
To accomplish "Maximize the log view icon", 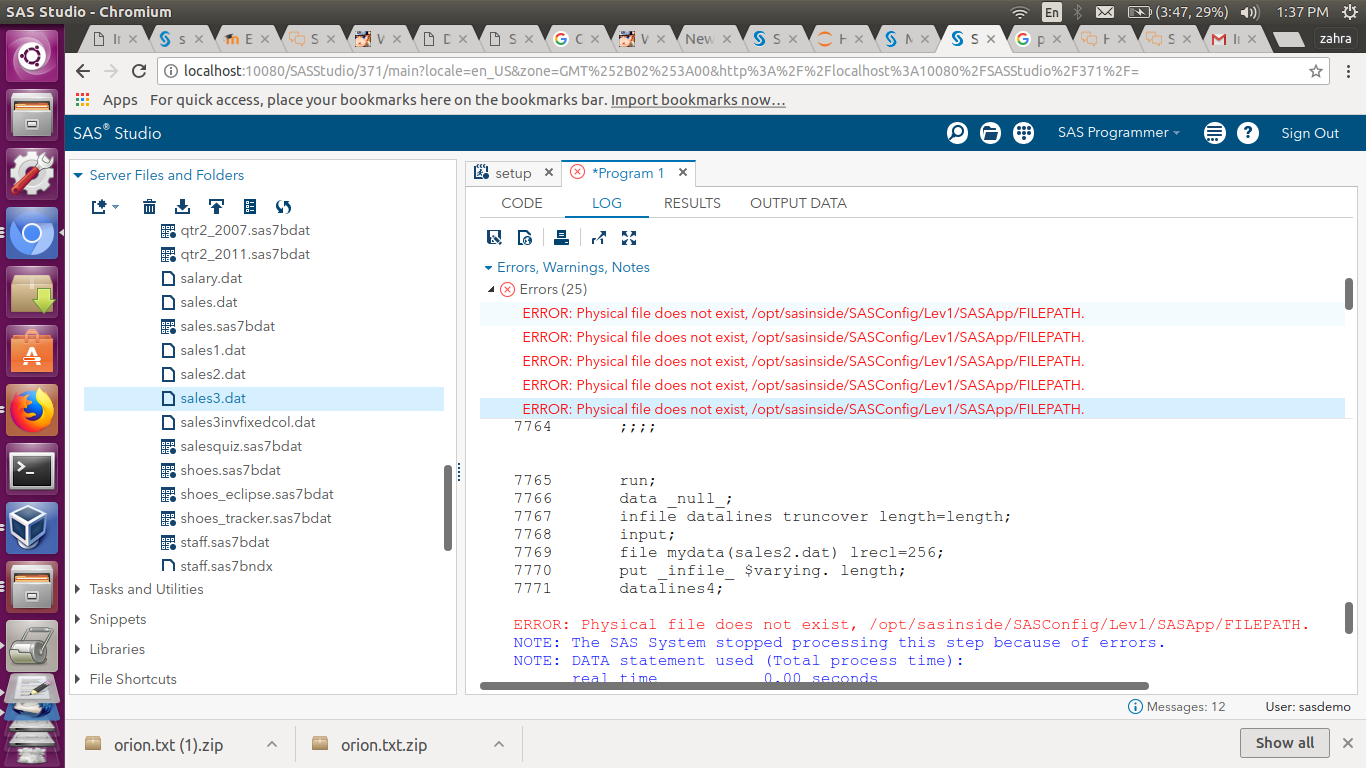I will click(629, 237).
